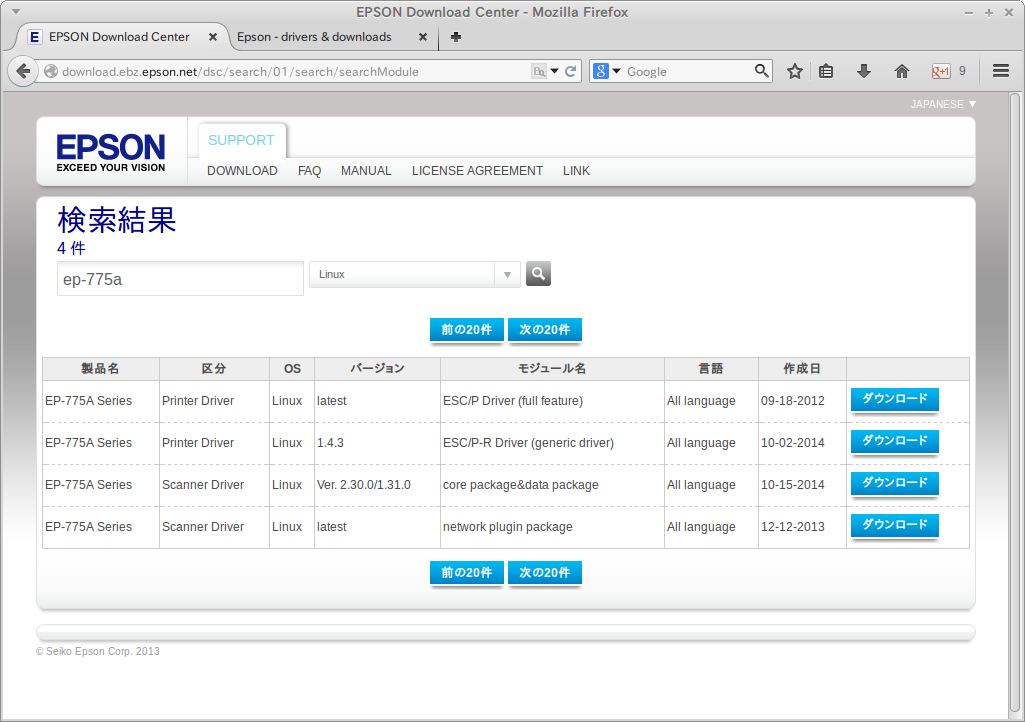Select the SUPPORT tab
The image size is (1025, 722).
click(241, 141)
